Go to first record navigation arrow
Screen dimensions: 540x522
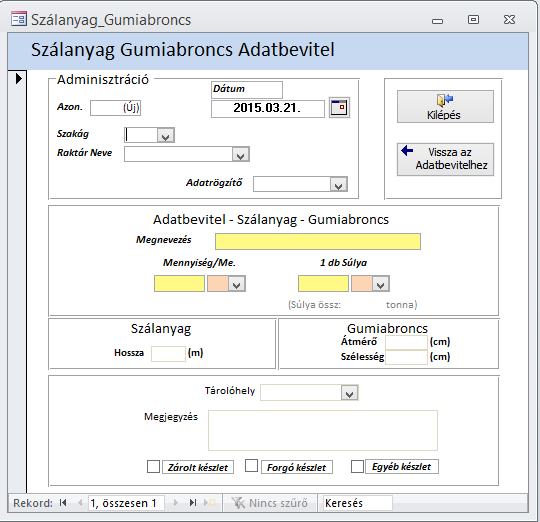(x=63, y=503)
